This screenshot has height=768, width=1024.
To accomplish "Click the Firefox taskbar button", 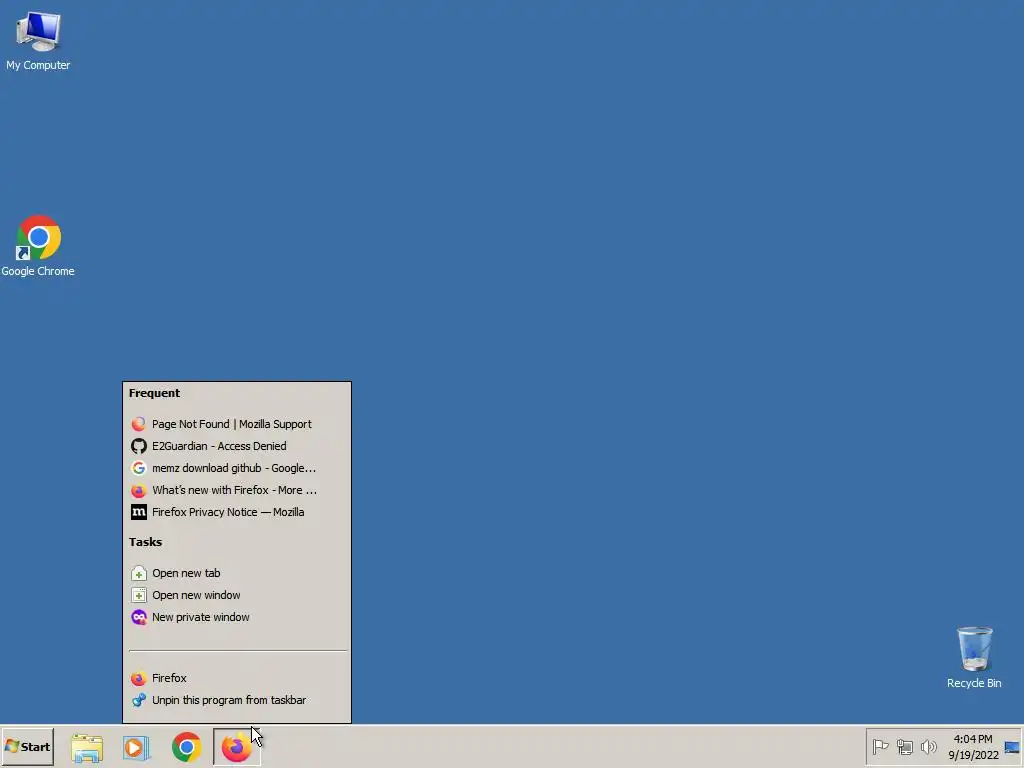I will pos(236,747).
